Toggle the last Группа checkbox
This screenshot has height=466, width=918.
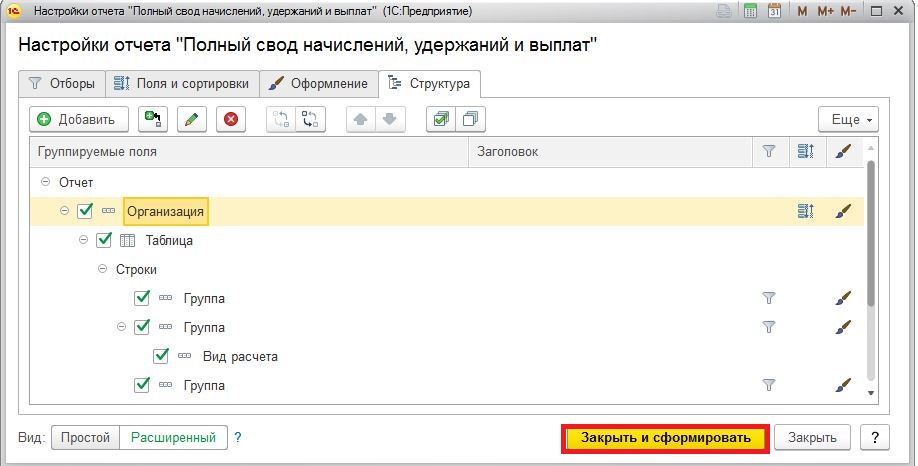tap(142, 385)
